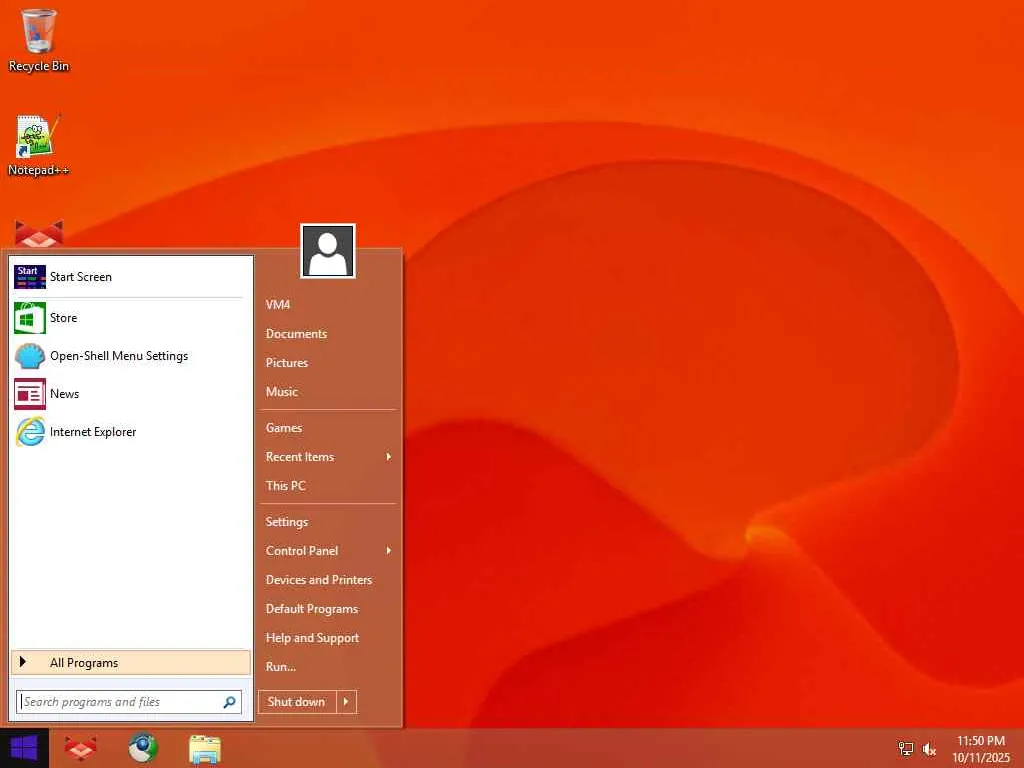Viewport: 1024px width, 768px height.
Task: Open Documents from start menu
Action: 296,334
